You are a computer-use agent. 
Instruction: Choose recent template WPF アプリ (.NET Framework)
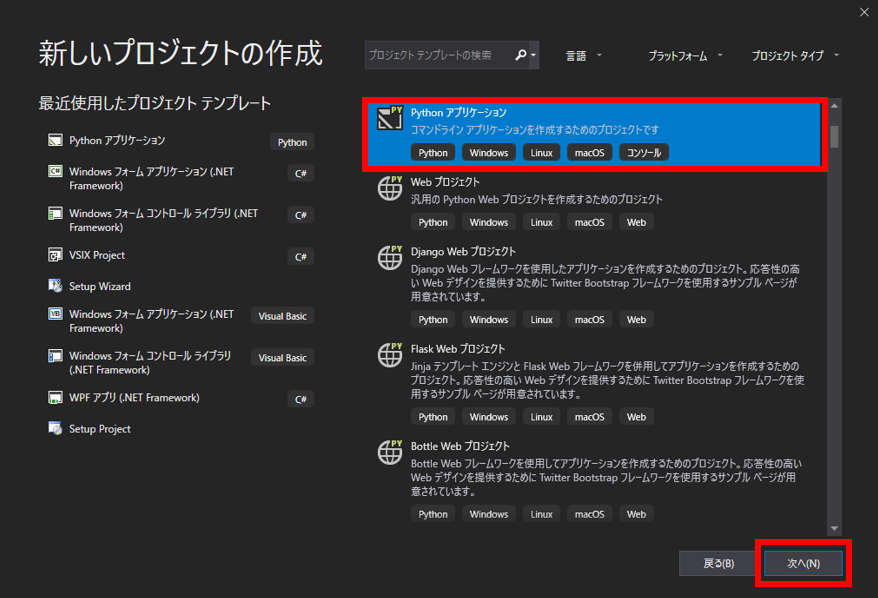click(x=134, y=398)
